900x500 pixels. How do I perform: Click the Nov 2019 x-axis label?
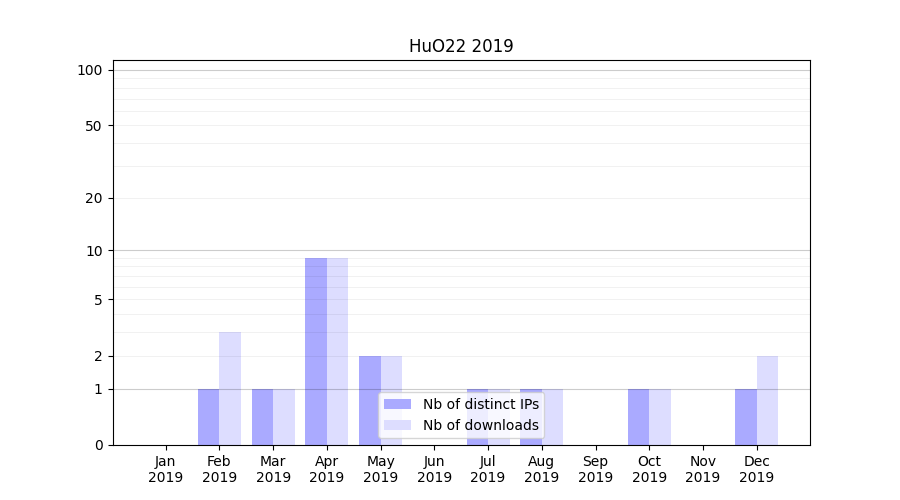702,469
